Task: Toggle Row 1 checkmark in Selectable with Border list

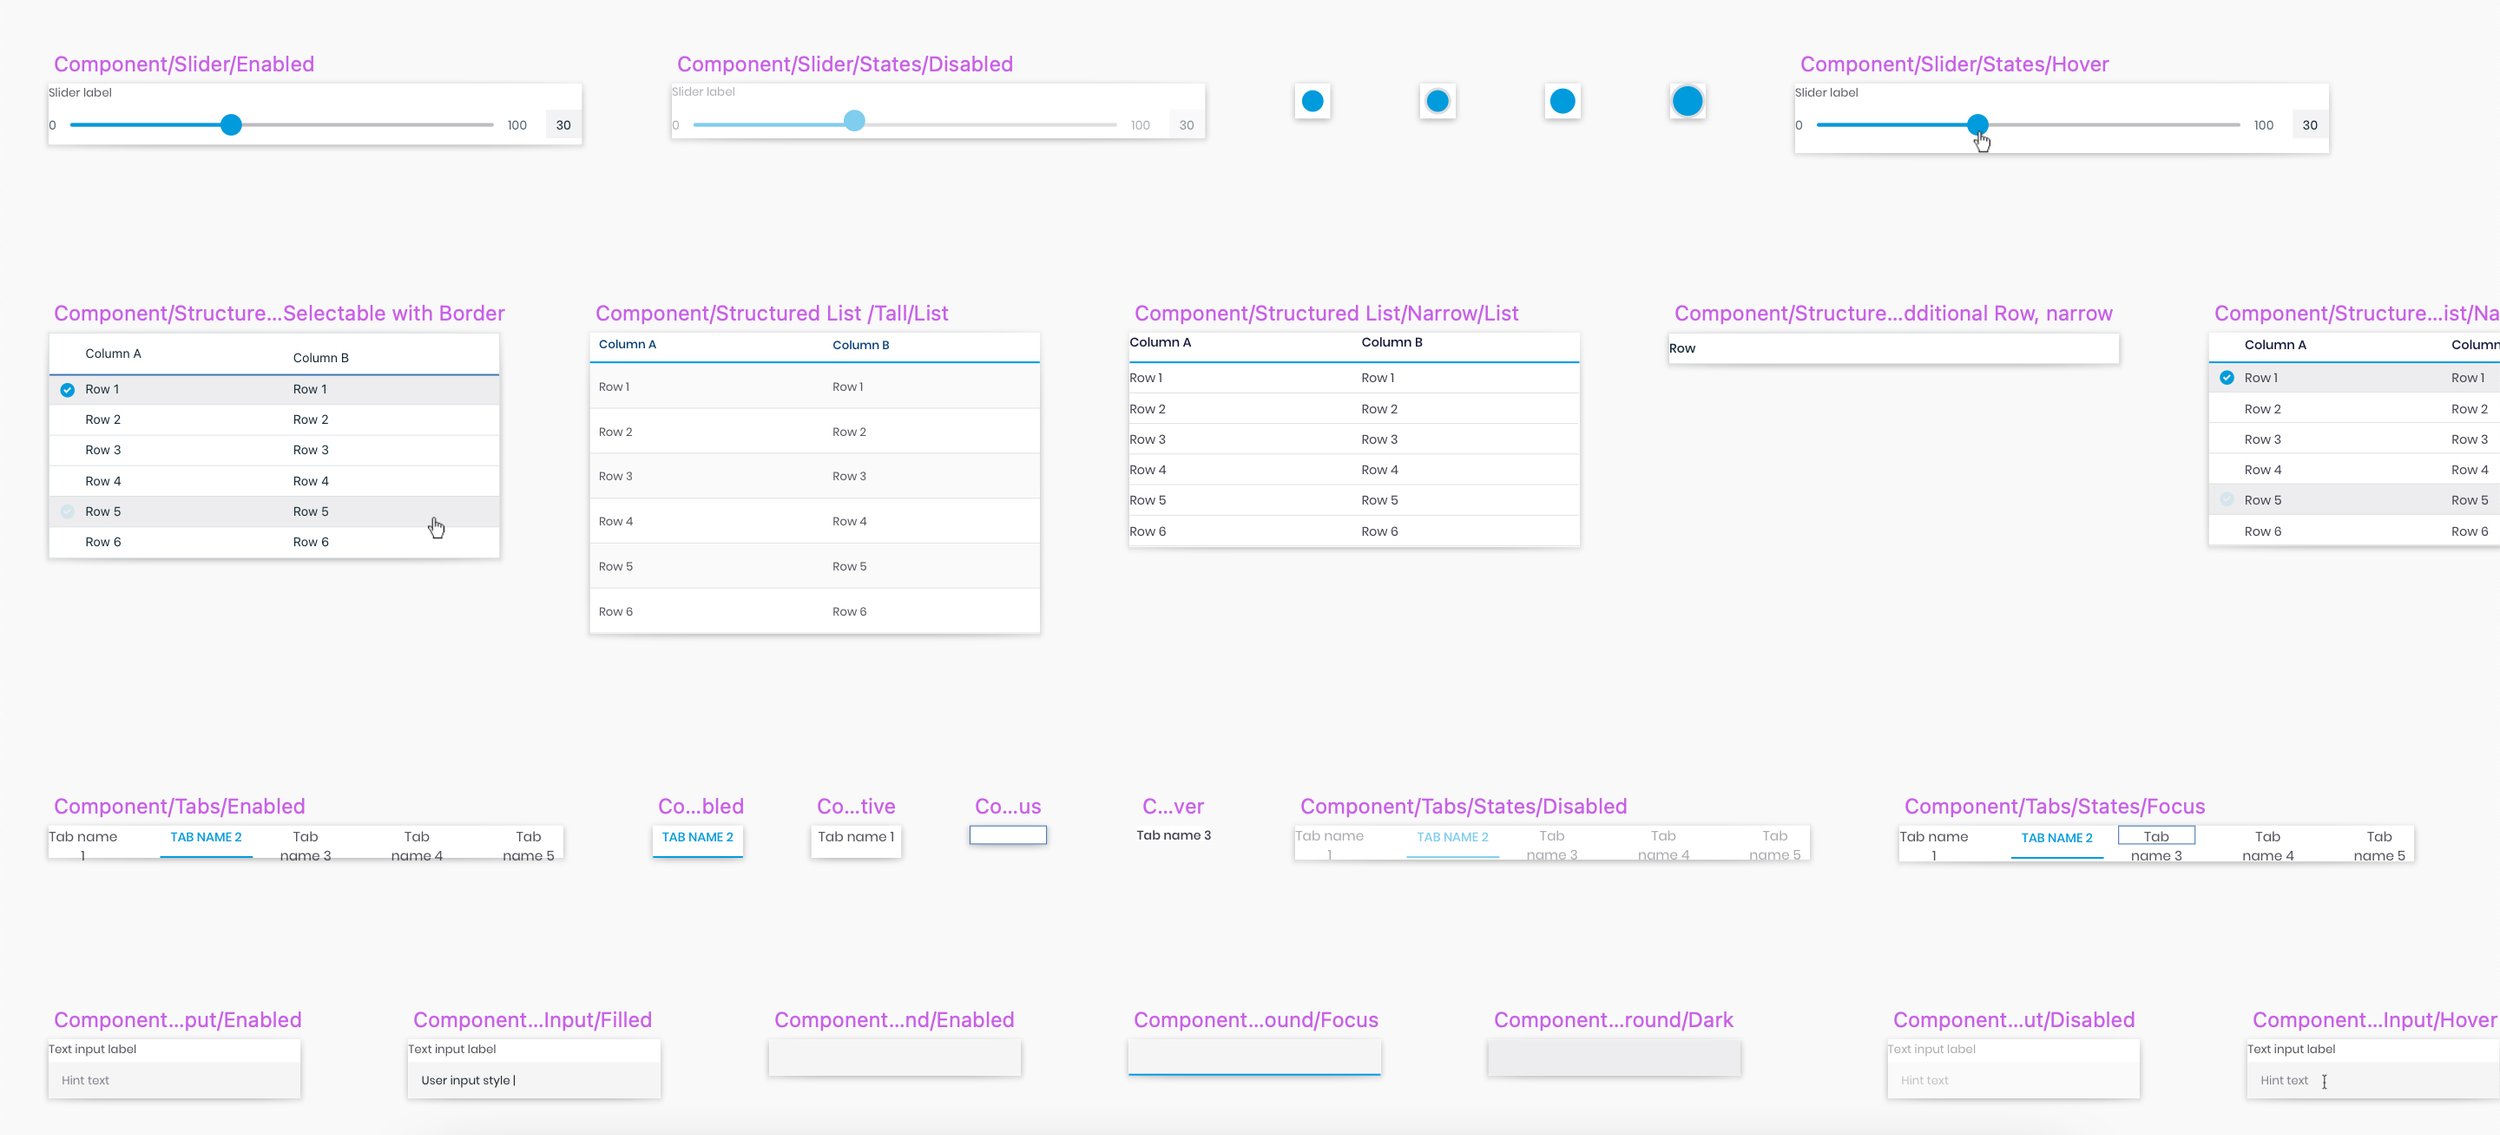Action: point(67,390)
